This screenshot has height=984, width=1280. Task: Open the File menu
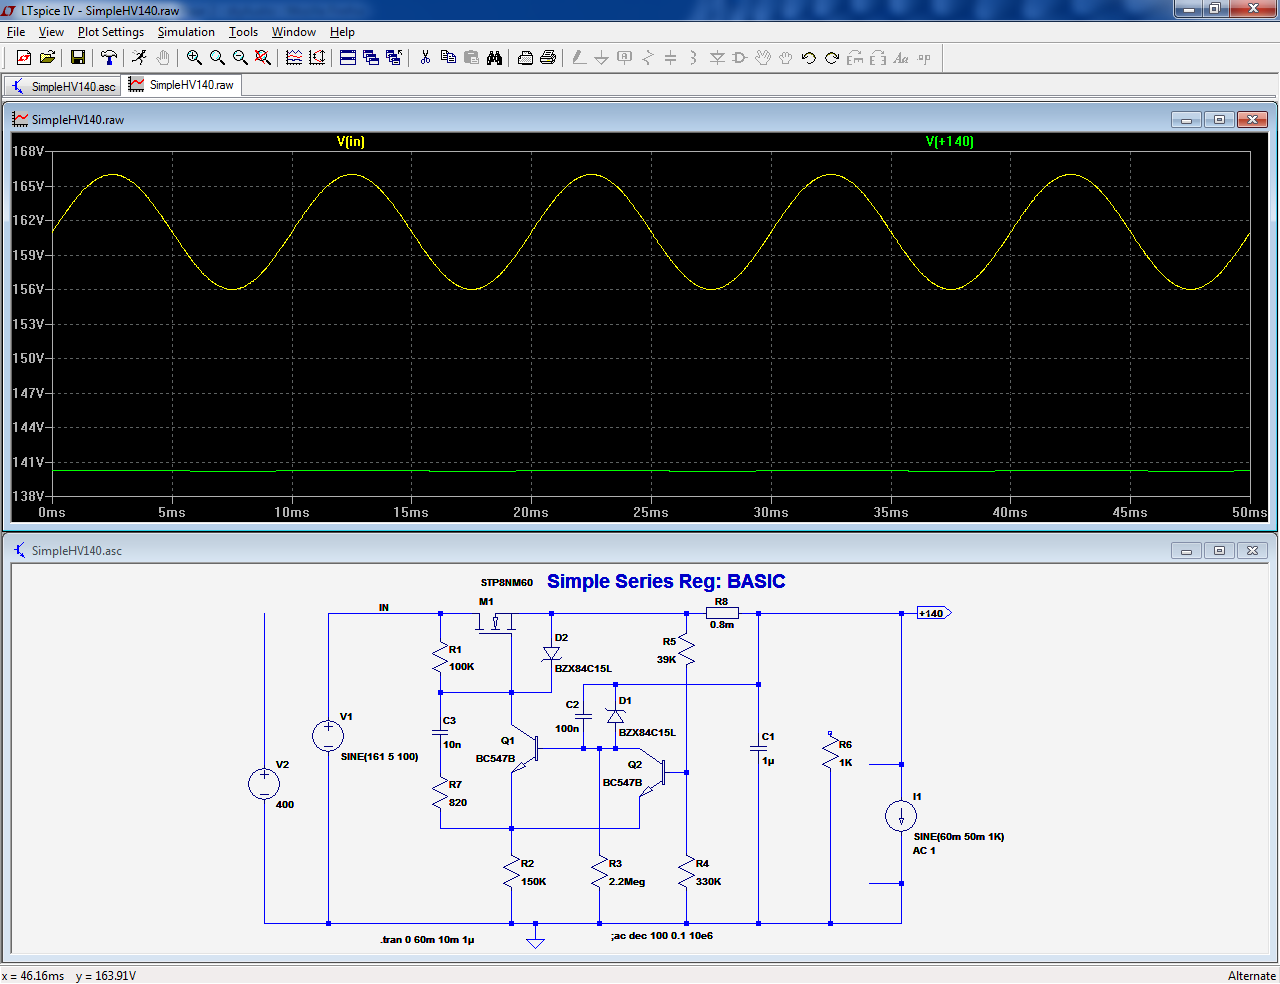click(x=16, y=32)
